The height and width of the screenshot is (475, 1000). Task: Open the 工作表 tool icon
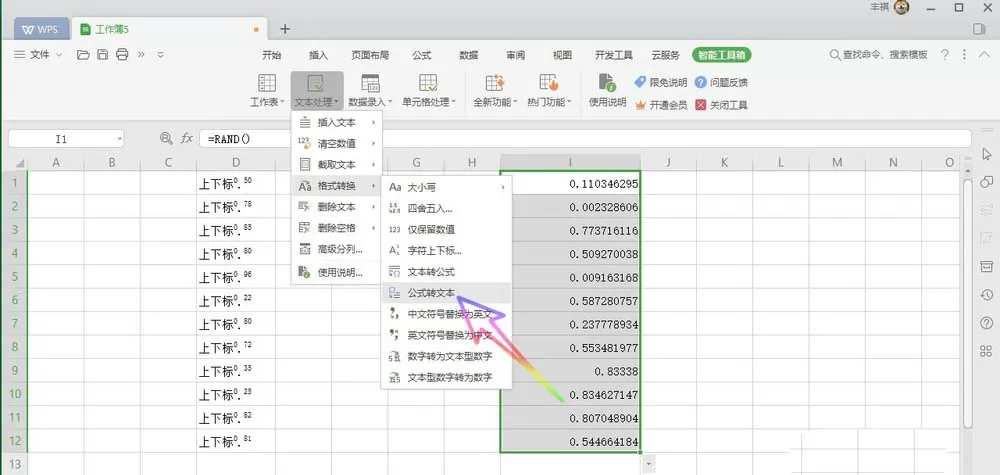point(267,83)
